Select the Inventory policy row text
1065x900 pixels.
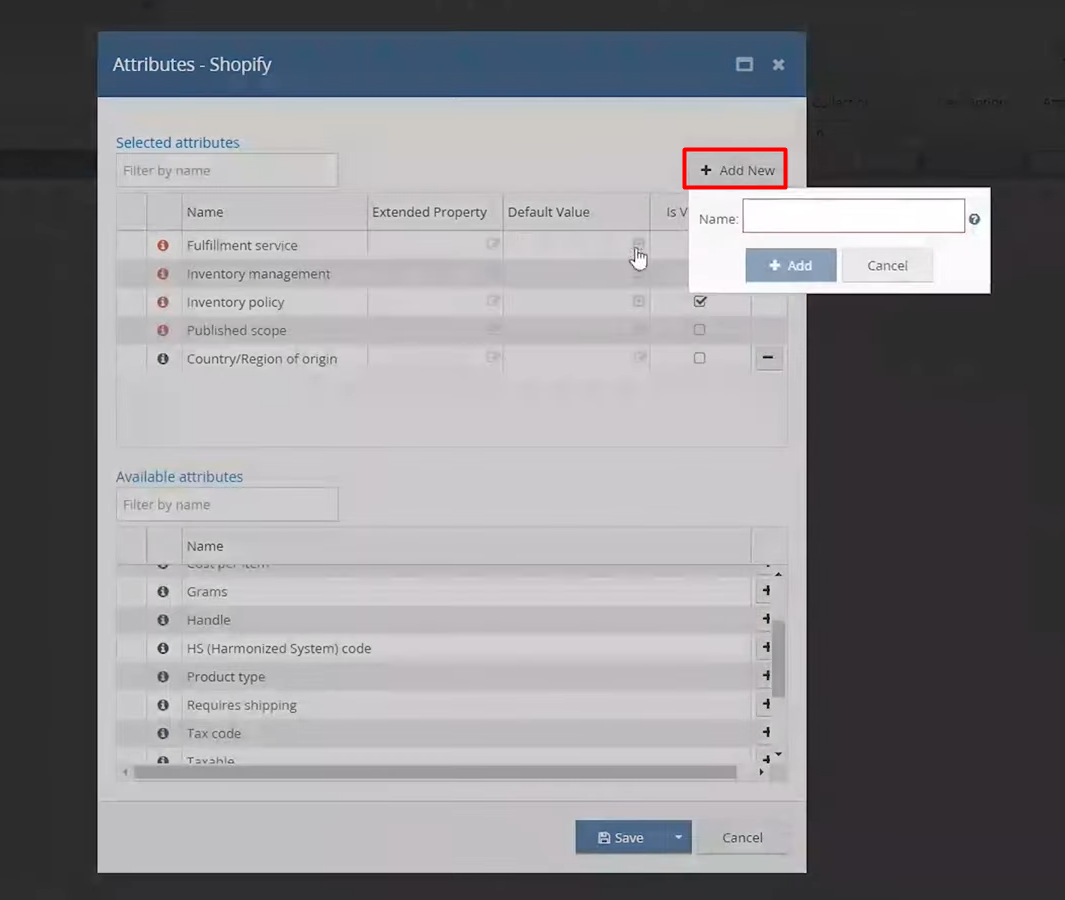click(x=235, y=302)
